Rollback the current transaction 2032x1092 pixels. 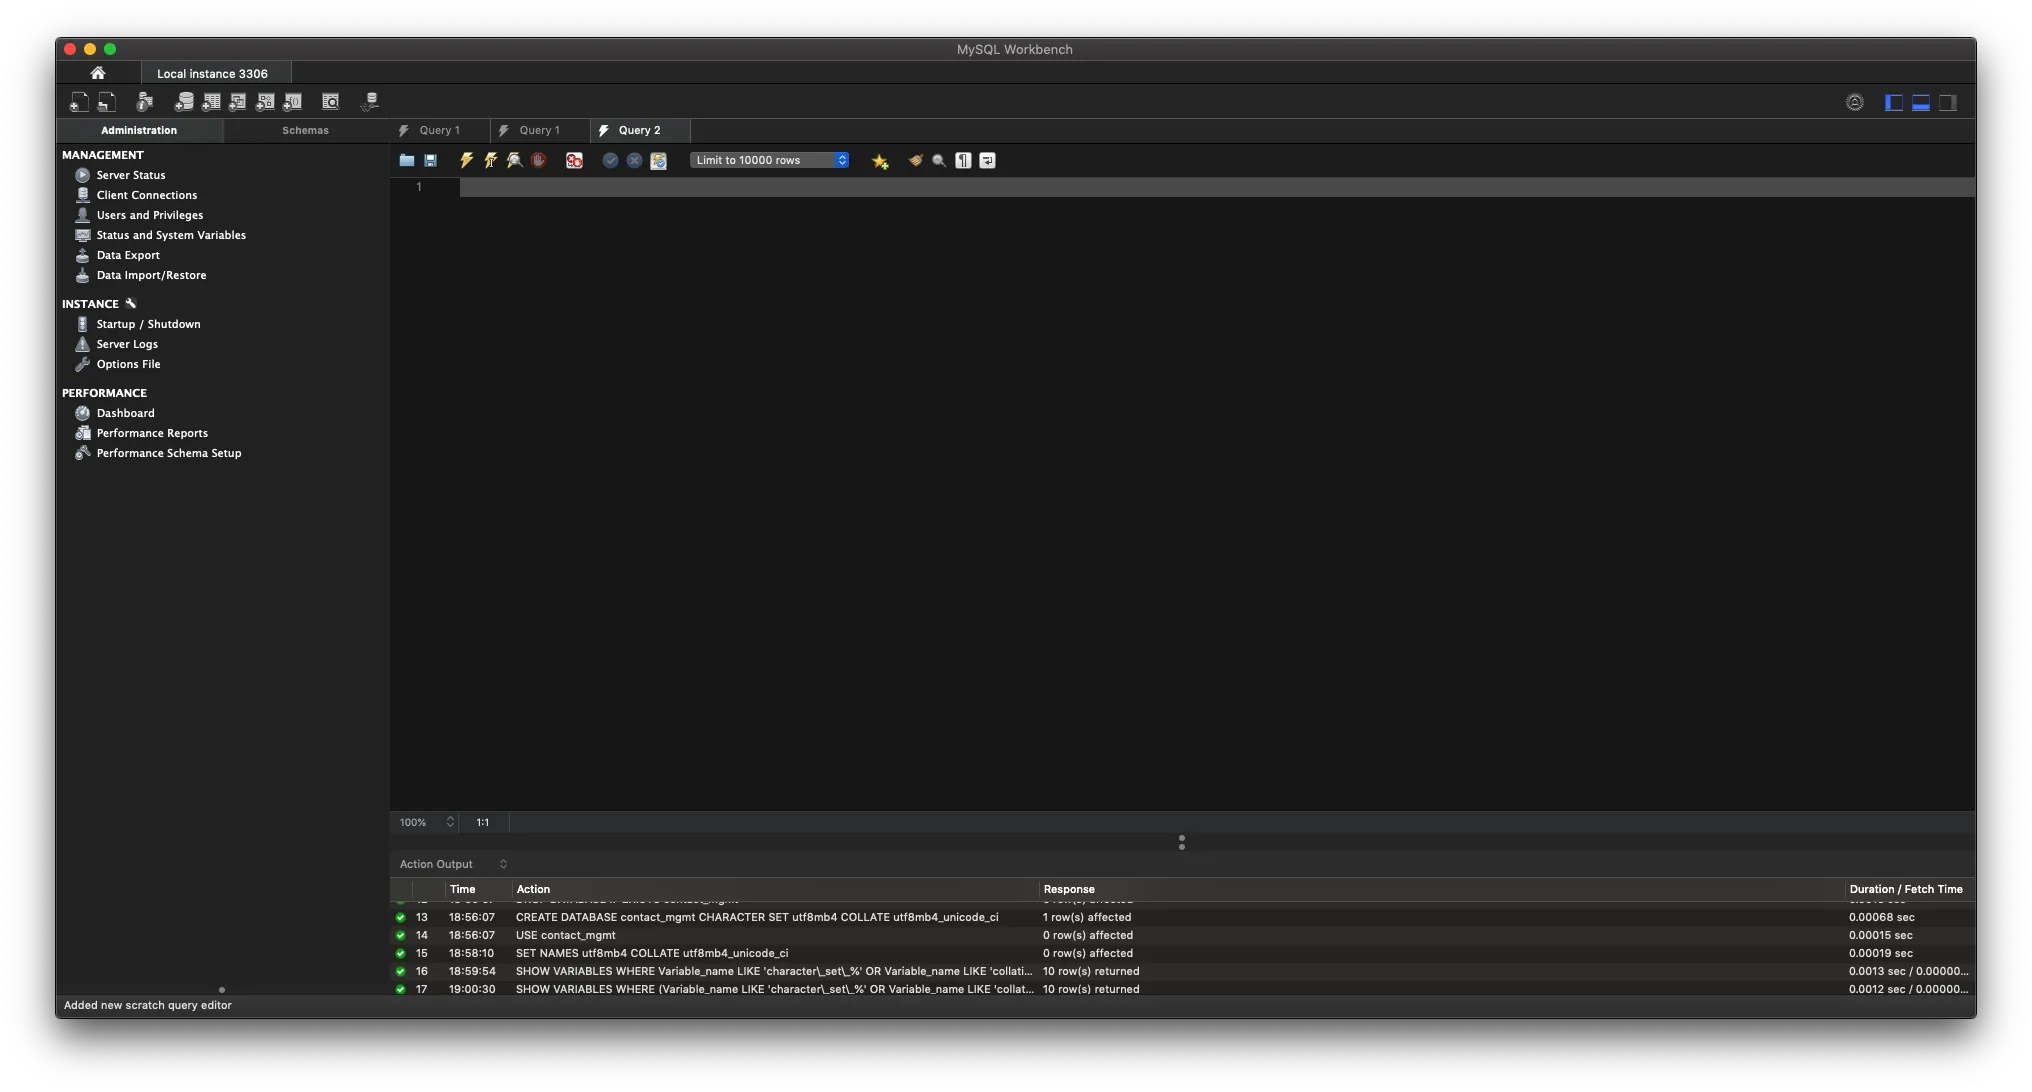click(634, 160)
